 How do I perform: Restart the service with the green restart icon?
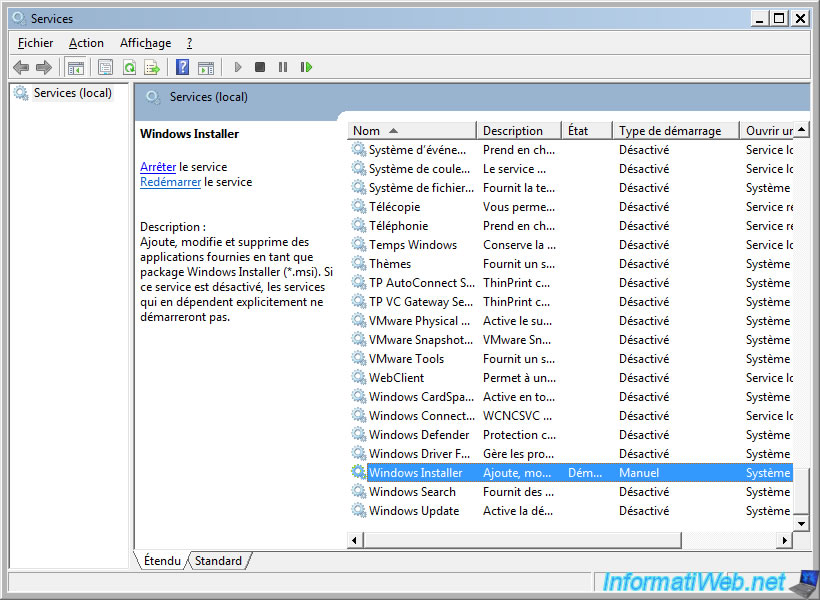[x=306, y=67]
